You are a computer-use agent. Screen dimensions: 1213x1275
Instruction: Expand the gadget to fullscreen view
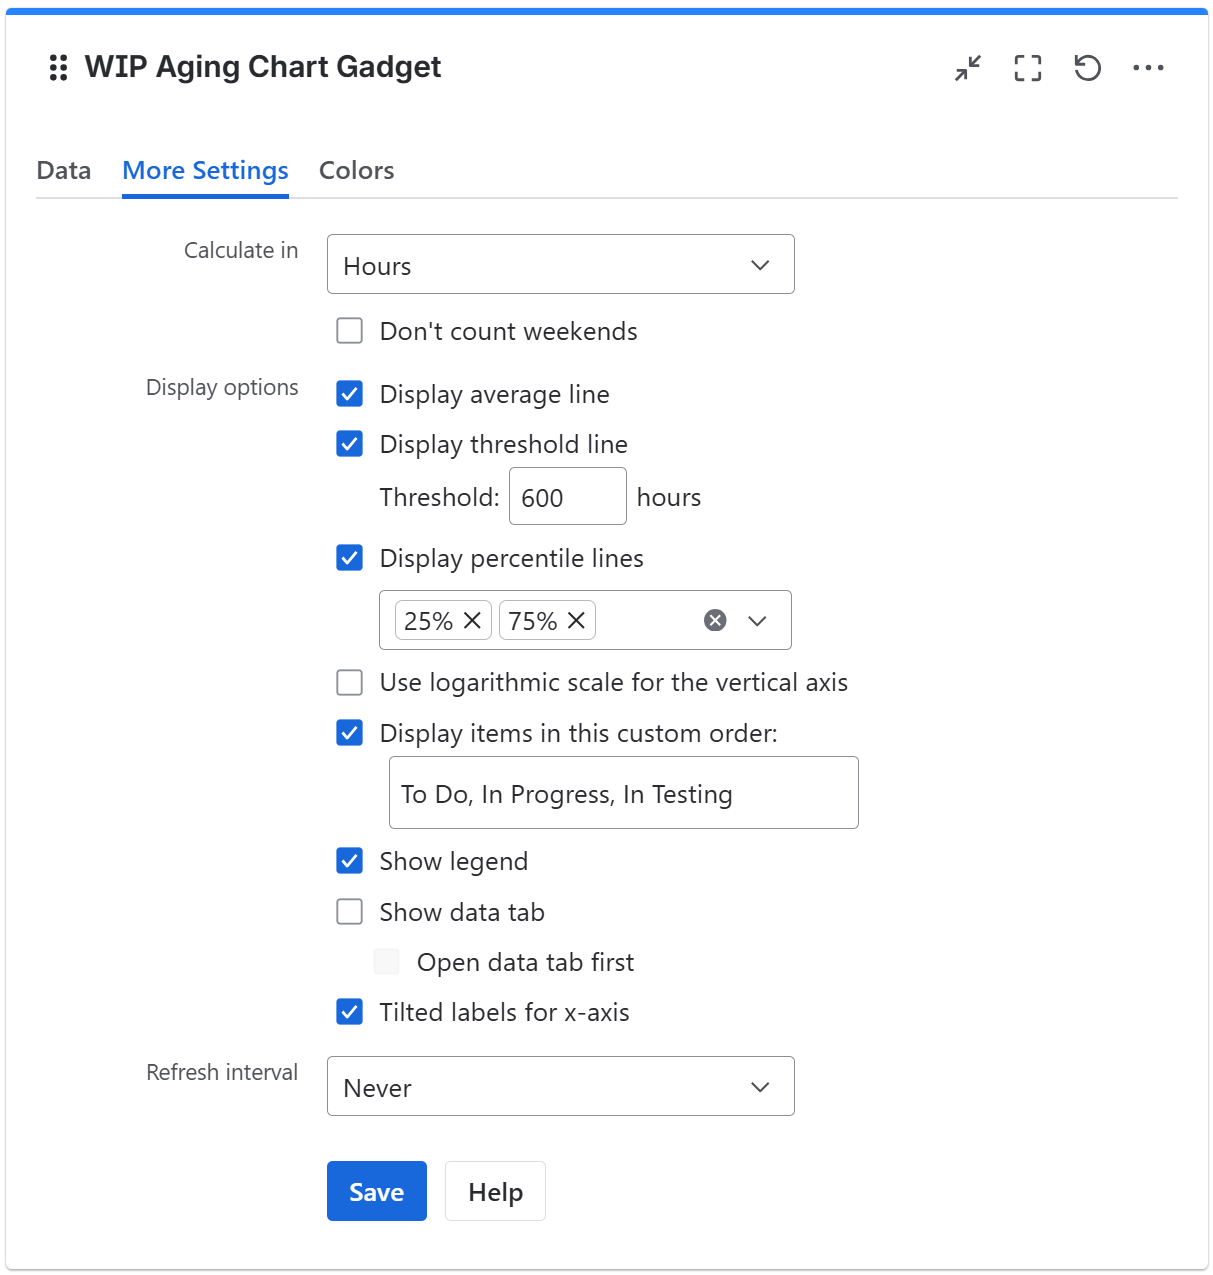(1027, 68)
